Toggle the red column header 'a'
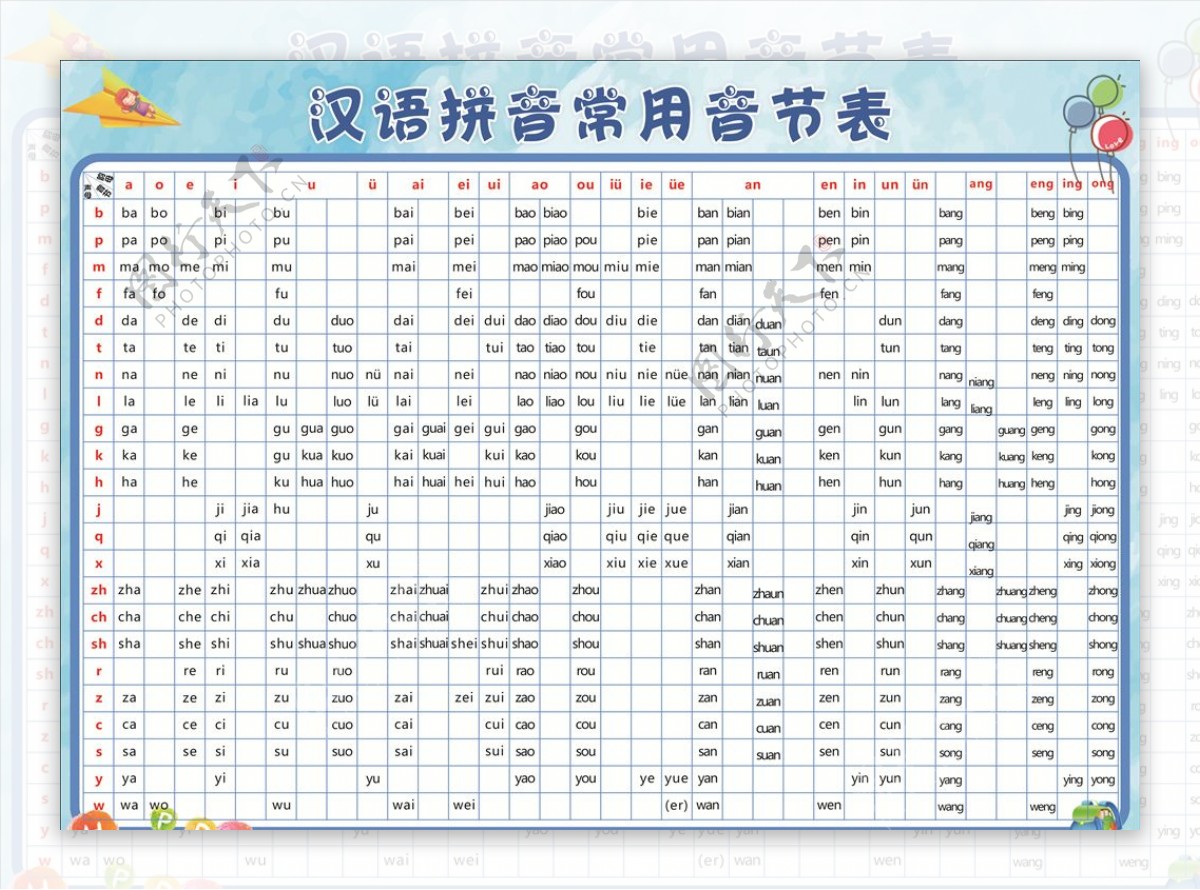The width and height of the screenshot is (1200, 890). click(128, 185)
